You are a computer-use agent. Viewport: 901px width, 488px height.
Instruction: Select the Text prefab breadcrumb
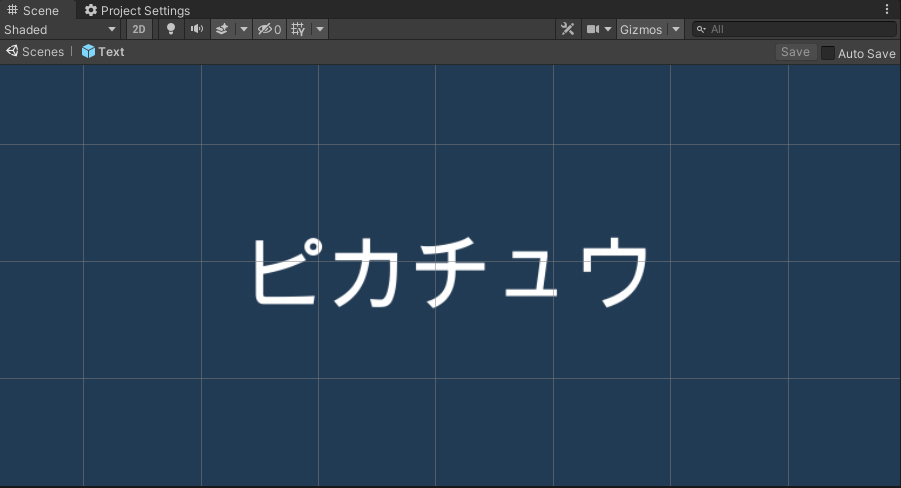[x=103, y=52]
